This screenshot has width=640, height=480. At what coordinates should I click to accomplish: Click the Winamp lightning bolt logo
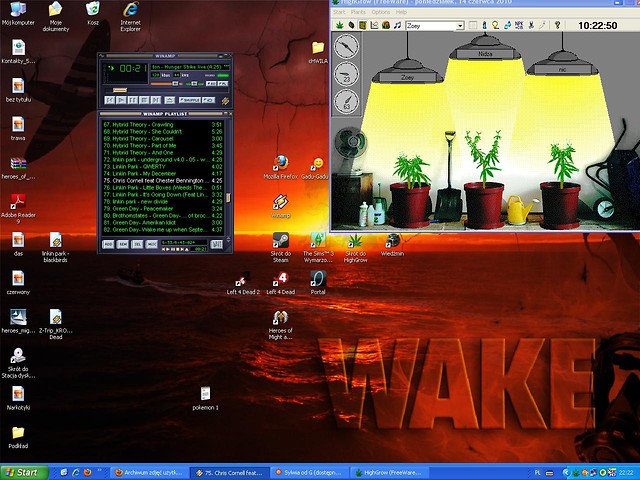click(x=225, y=101)
